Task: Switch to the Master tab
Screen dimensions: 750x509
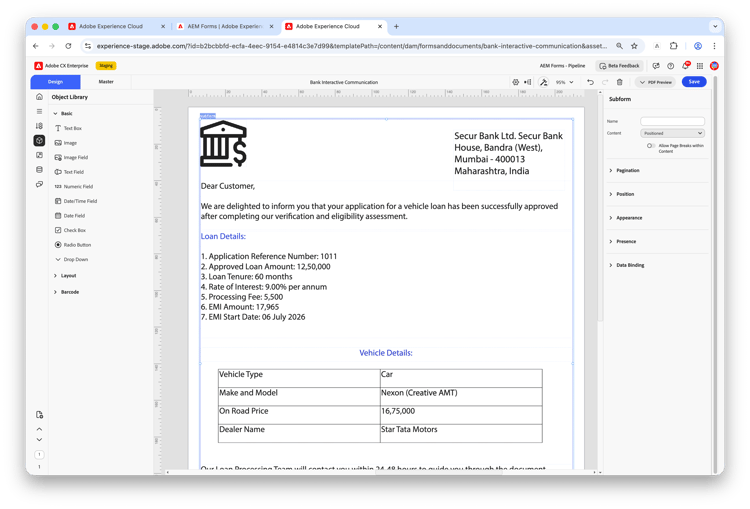Action: 106,82
